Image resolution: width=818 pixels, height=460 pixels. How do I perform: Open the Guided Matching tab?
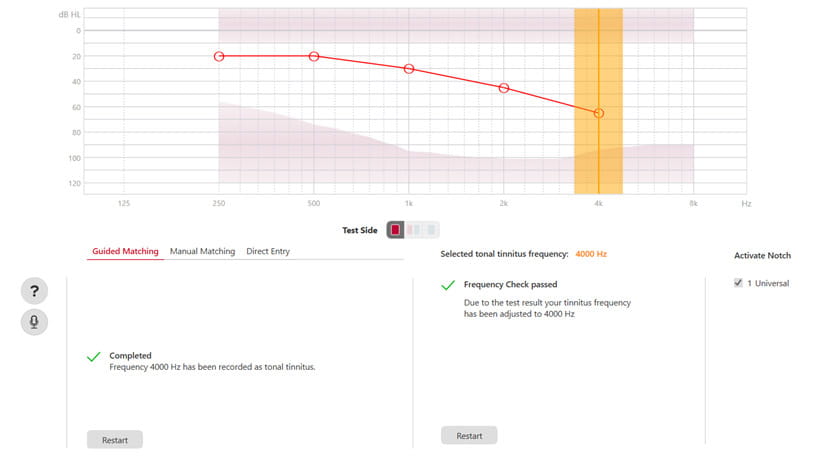pyautogui.click(x=125, y=252)
